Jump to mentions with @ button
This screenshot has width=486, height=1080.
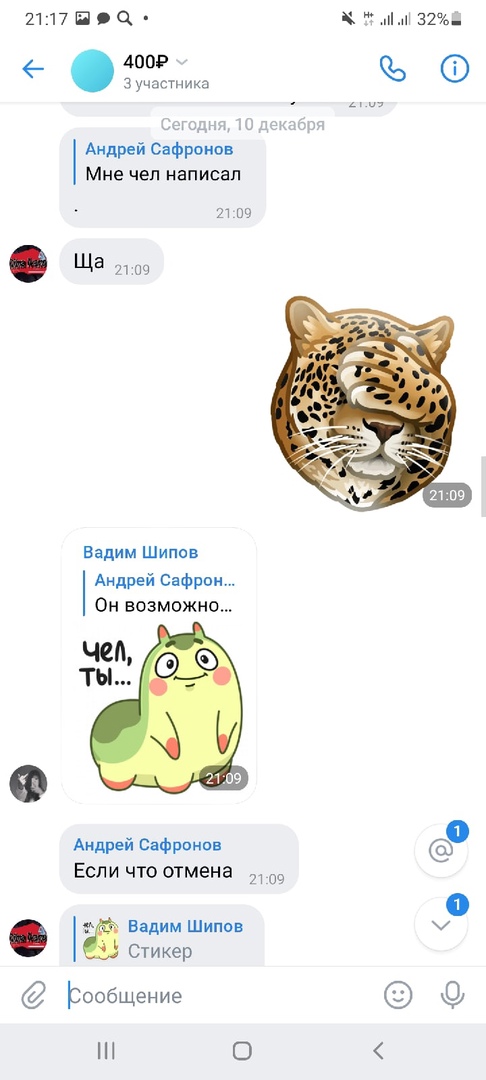click(x=441, y=851)
